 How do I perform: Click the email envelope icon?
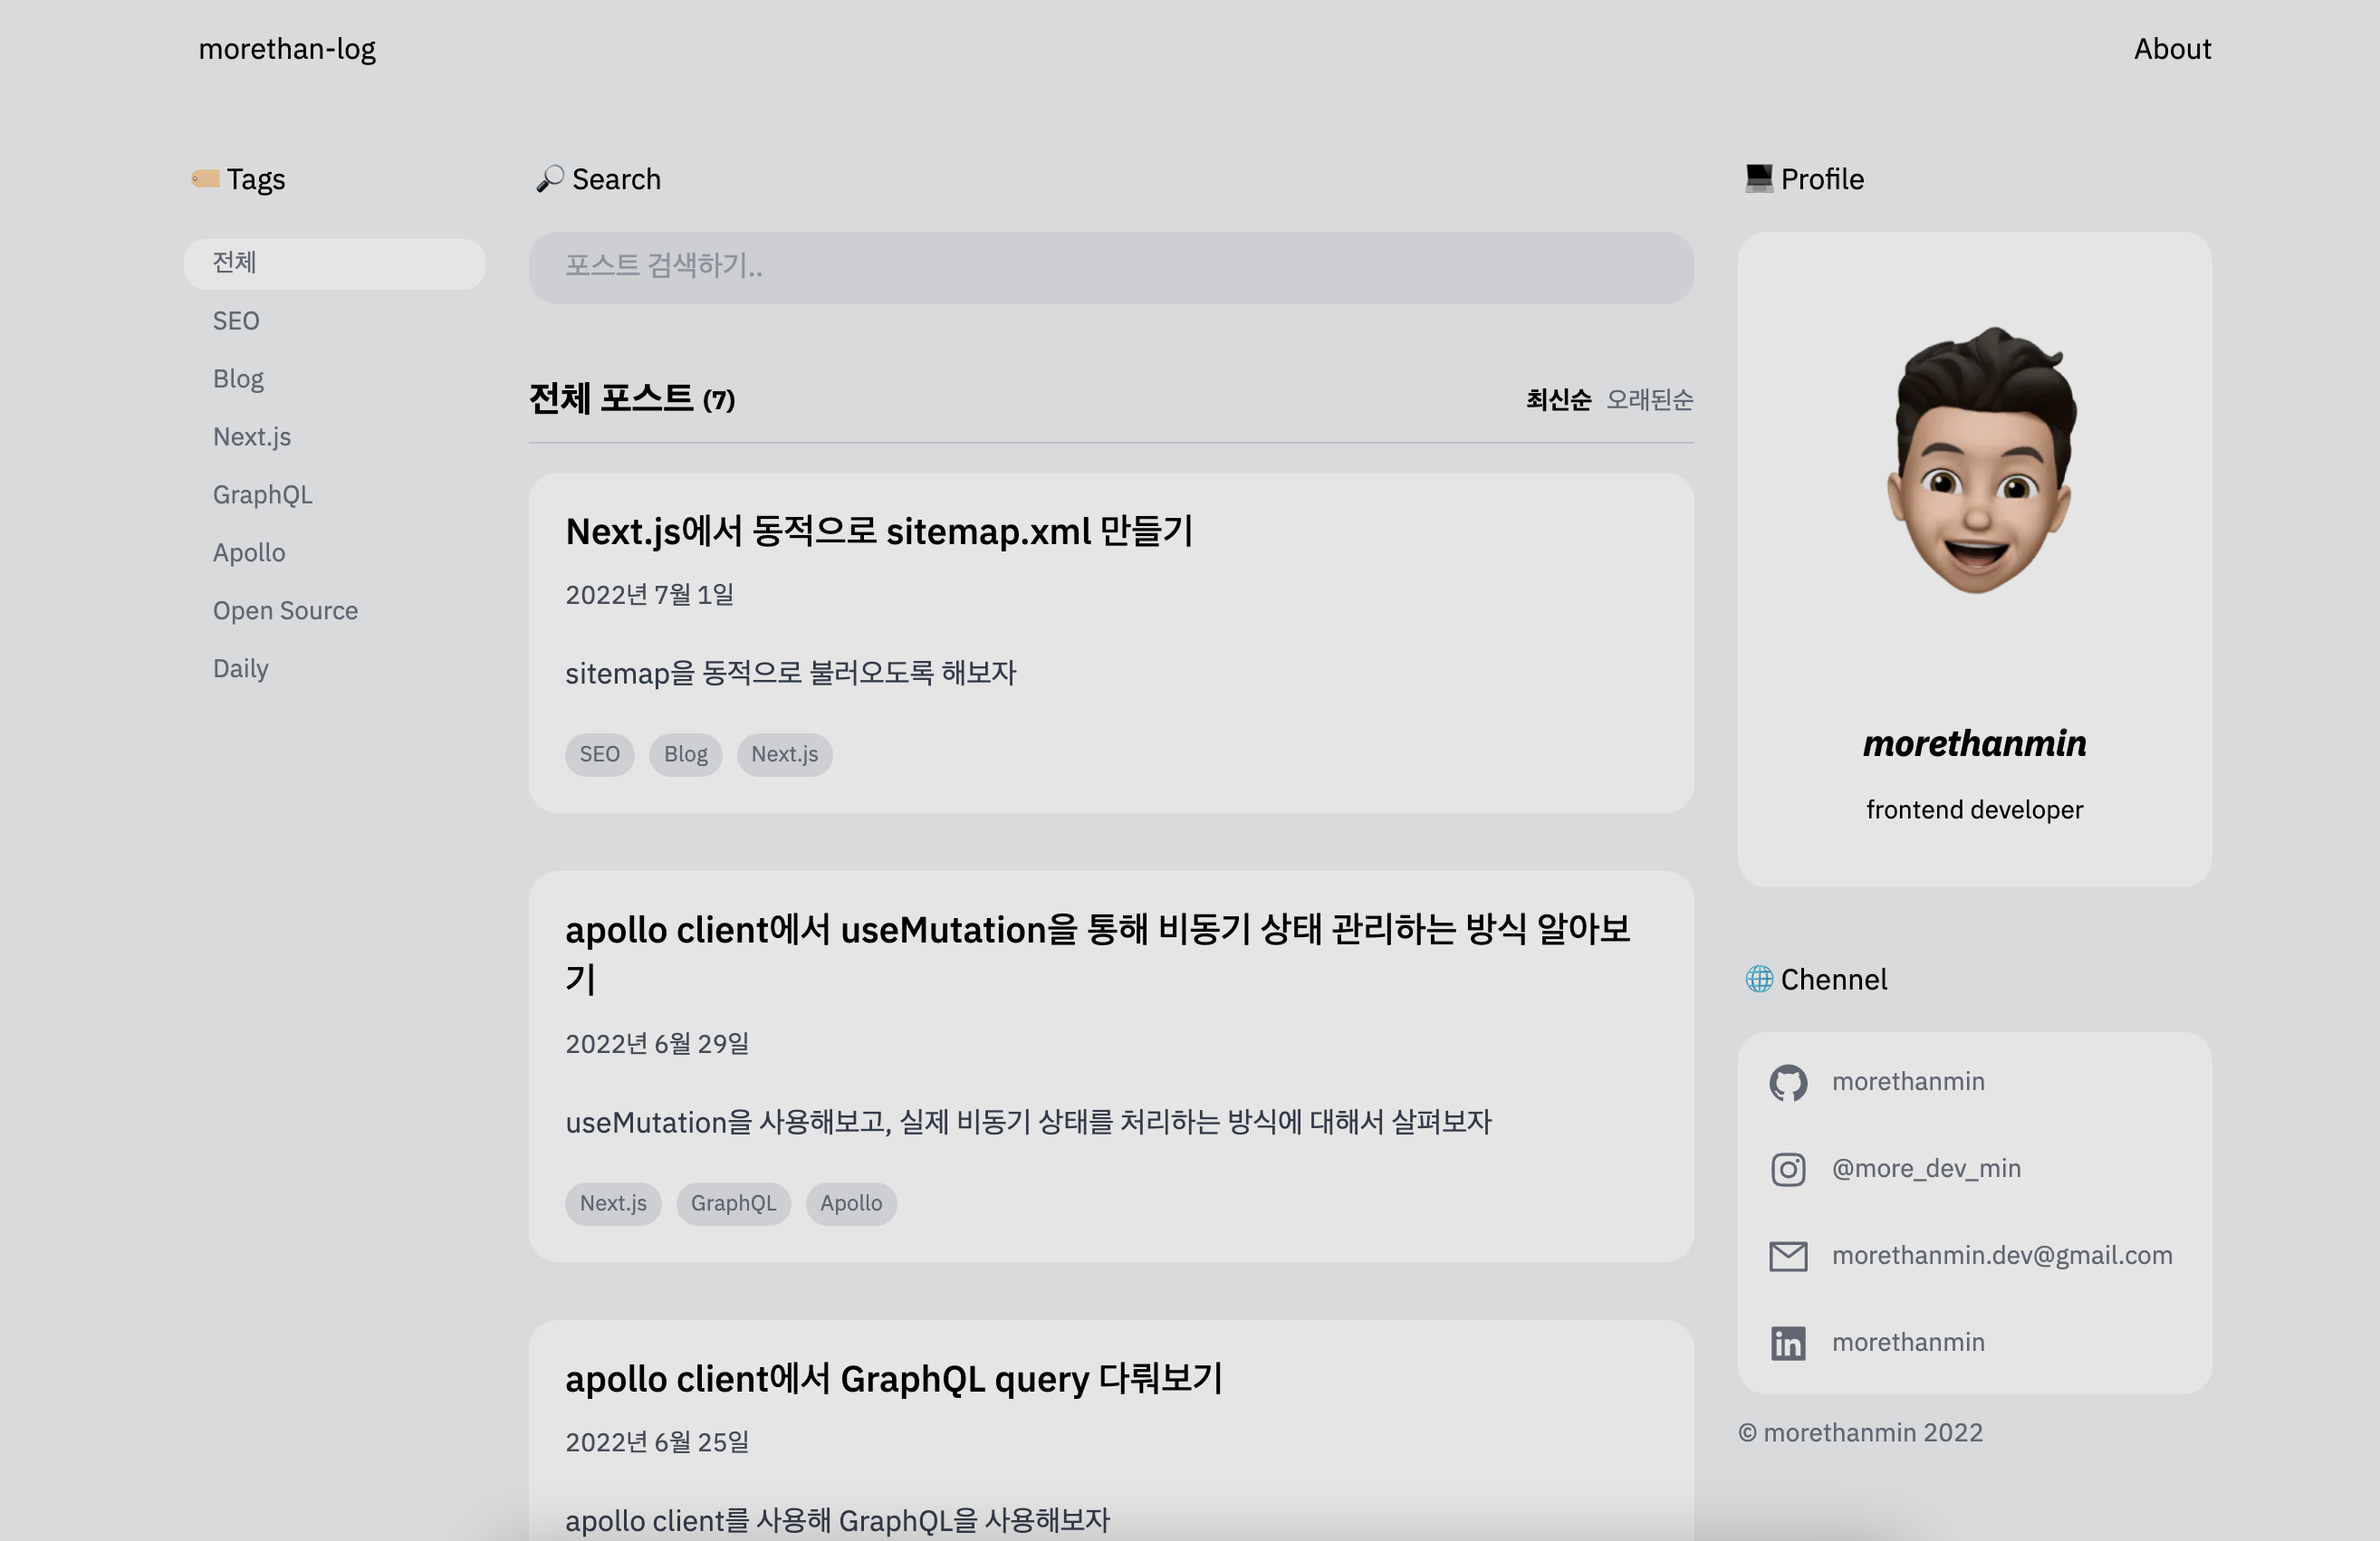[x=1788, y=1256]
